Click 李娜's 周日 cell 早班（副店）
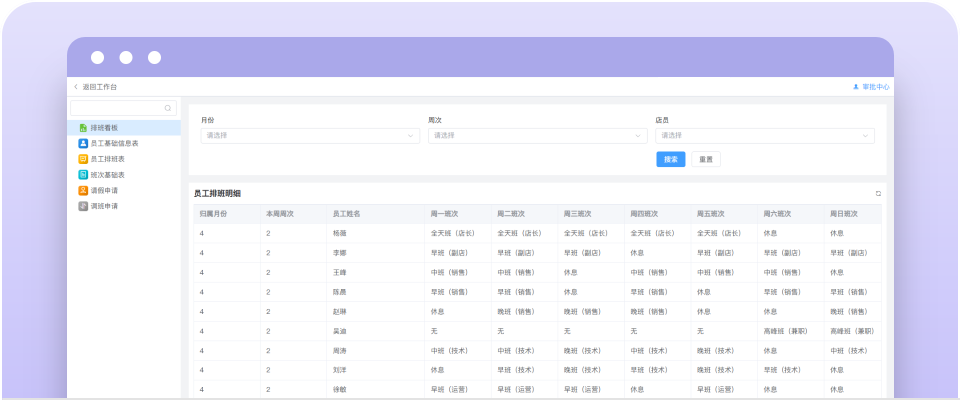 click(x=849, y=253)
